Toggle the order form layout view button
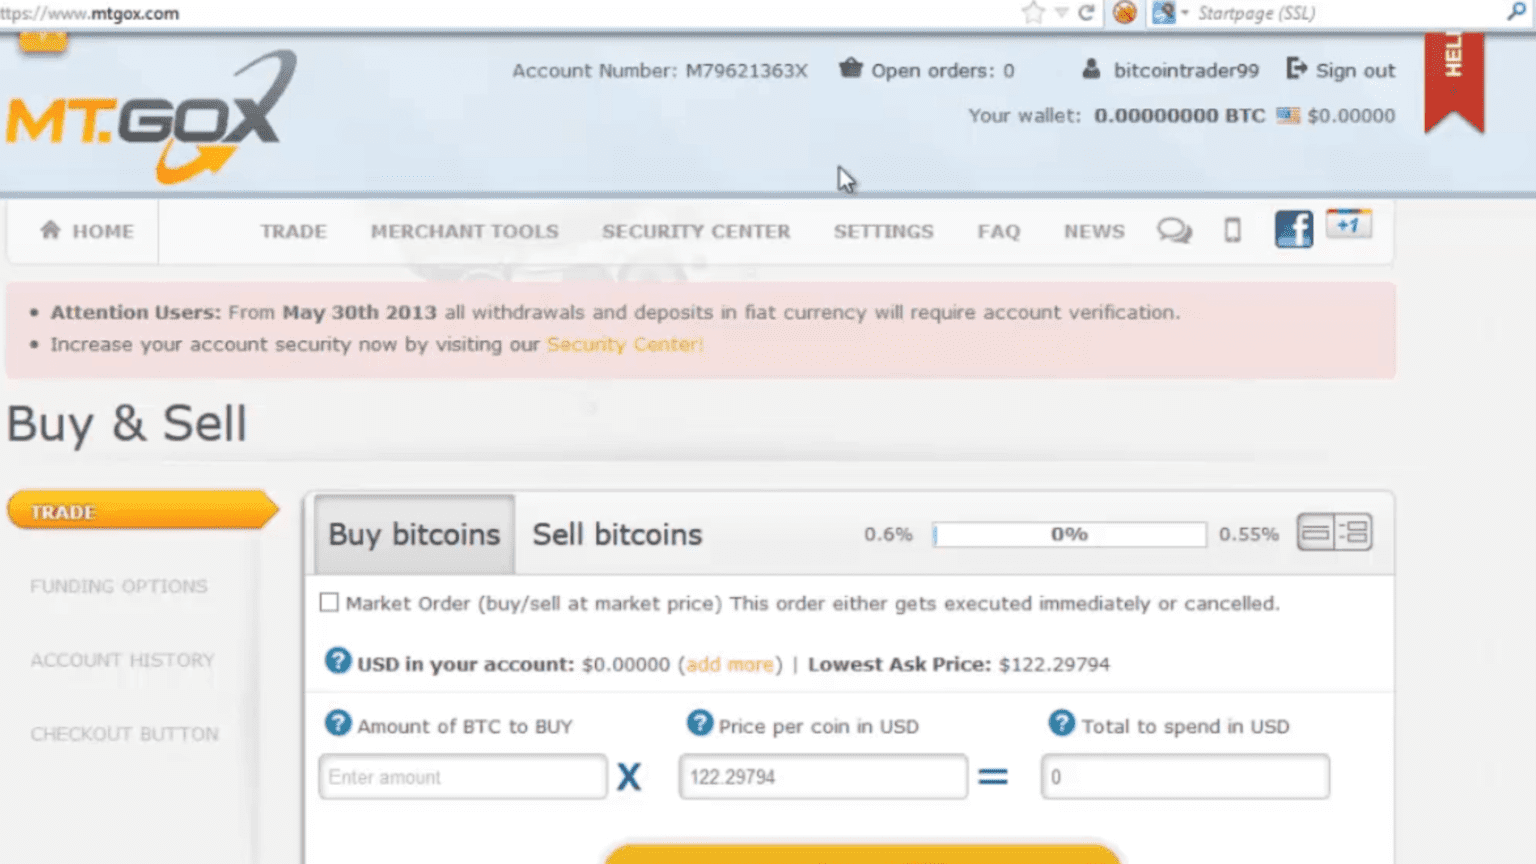Screen dimensions: 1536x864 (x=1334, y=532)
